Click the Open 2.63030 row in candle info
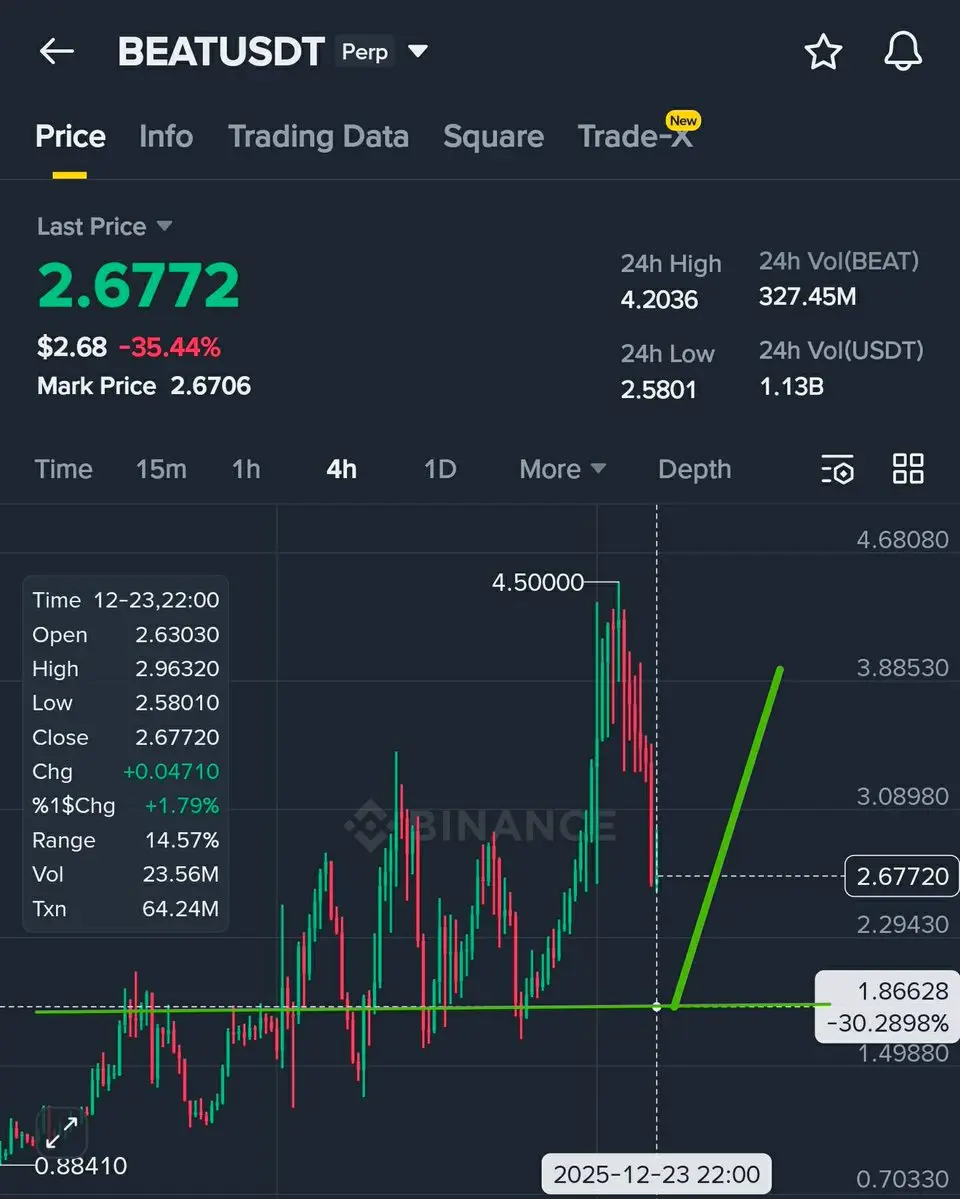The width and height of the screenshot is (960, 1199). point(125,635)
